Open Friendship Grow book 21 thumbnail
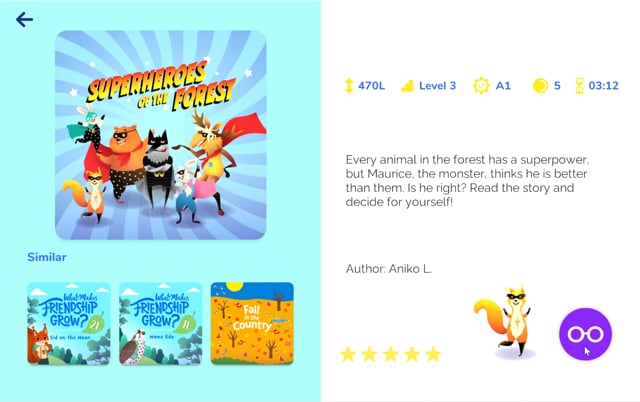This screenshot has height=402, width=640. coord(69,323)
